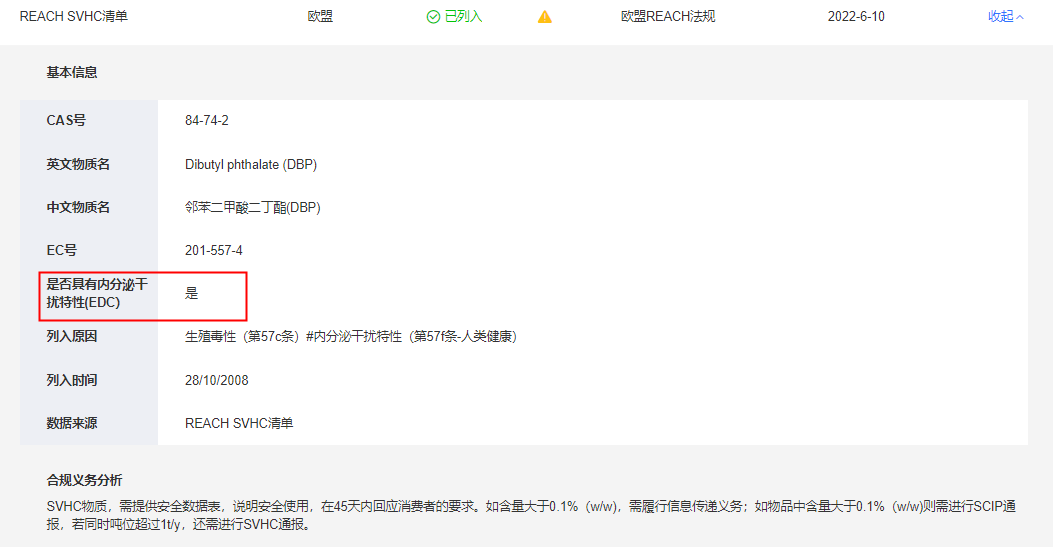Select the EC number 201-557-4
Image resolution: width=1053 pixels, height=547 pixels.
click(x=214, y=250)
